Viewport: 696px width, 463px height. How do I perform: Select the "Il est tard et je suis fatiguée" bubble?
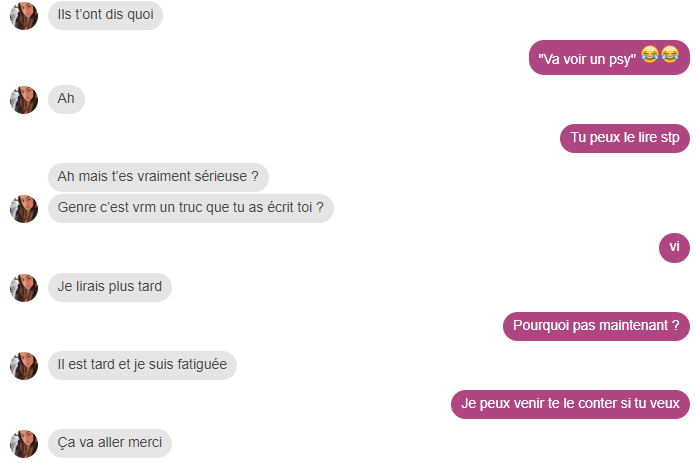[x=142, y=365]
